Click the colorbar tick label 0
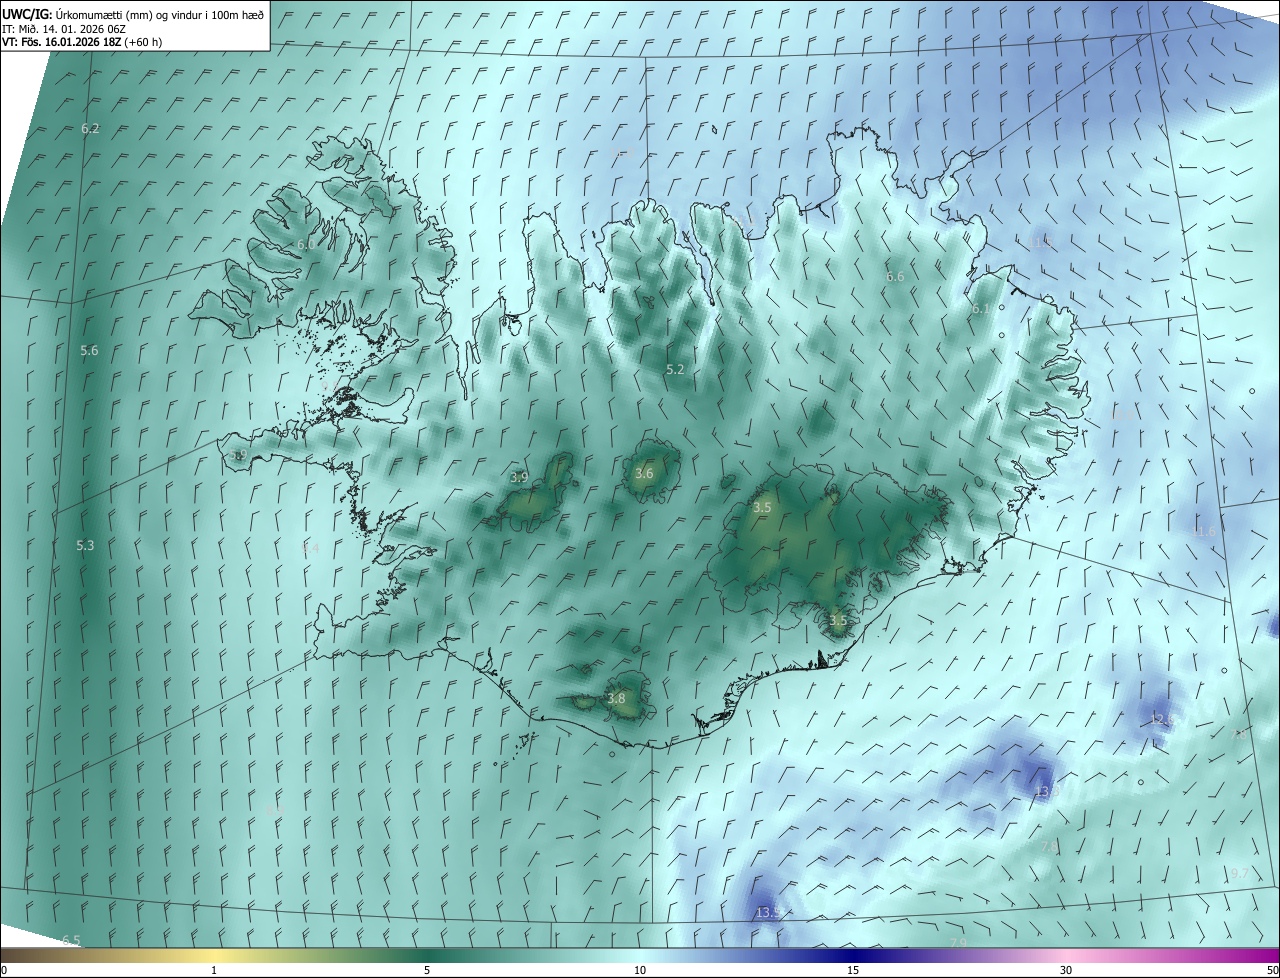Viewport: 1280px width, 978px height. coord(4,971)
